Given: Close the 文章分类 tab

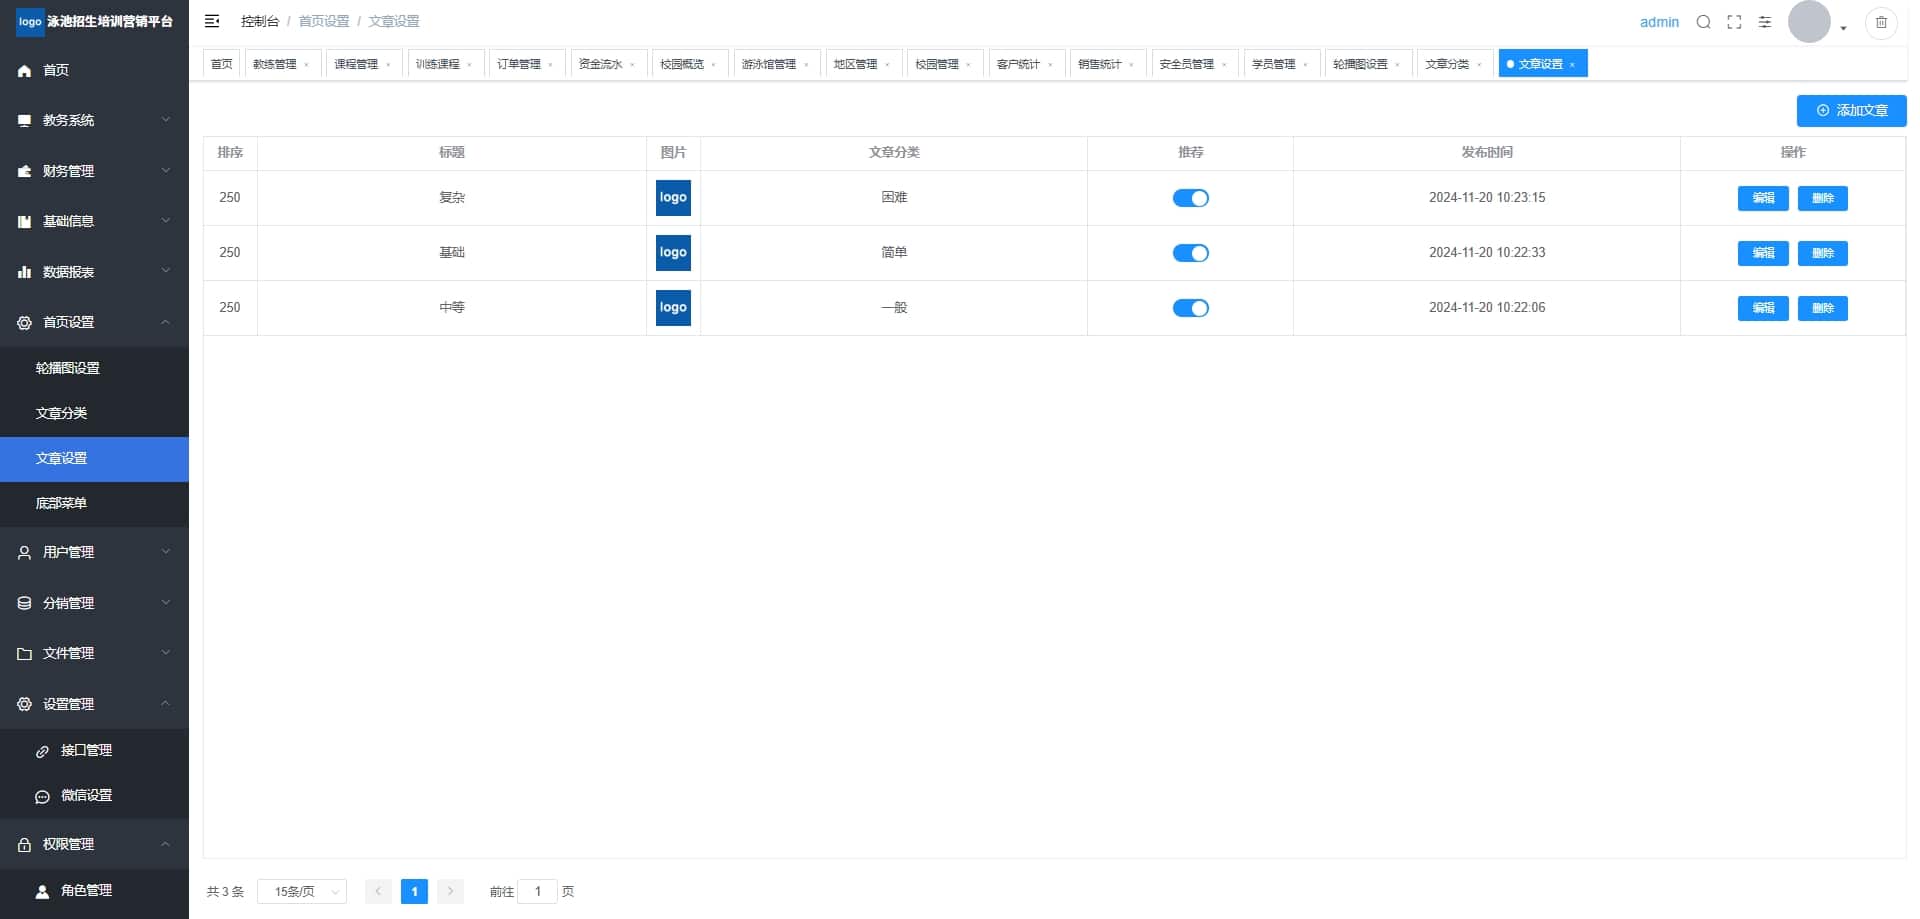Looking at the screenshot, I should pyautogui.click(x=1480, y=65).
